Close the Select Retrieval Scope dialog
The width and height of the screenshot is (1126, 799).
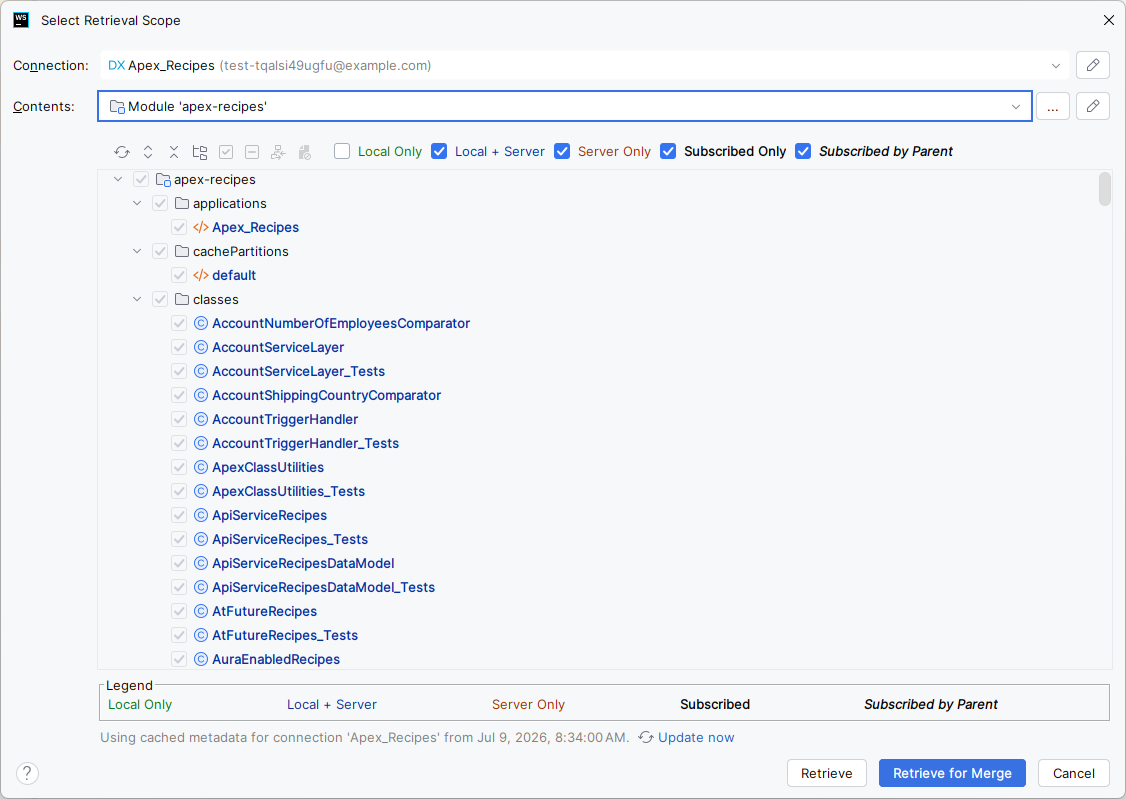[x=1108, y=20]
